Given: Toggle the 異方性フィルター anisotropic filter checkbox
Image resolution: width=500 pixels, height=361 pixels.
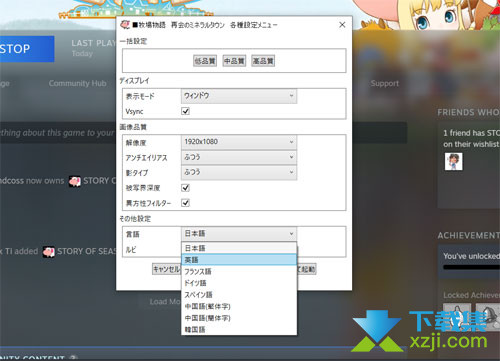Looking at the screenshot, I should [x=186, y=203].
